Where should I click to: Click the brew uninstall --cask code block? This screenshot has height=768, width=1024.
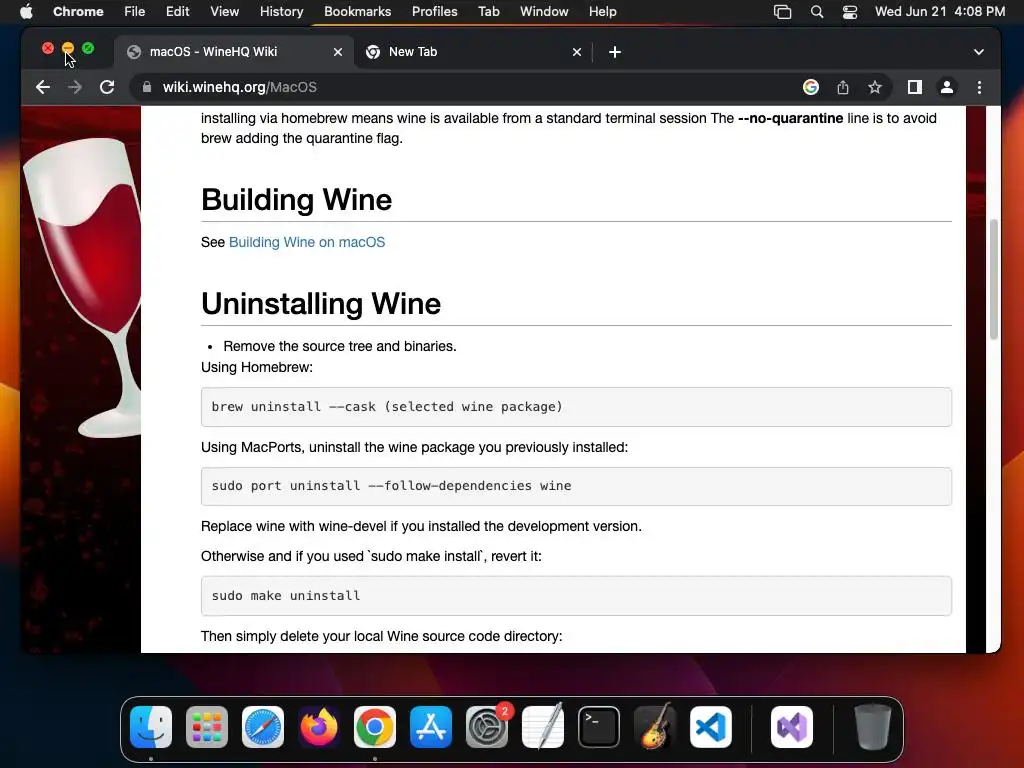pos(576,407)
